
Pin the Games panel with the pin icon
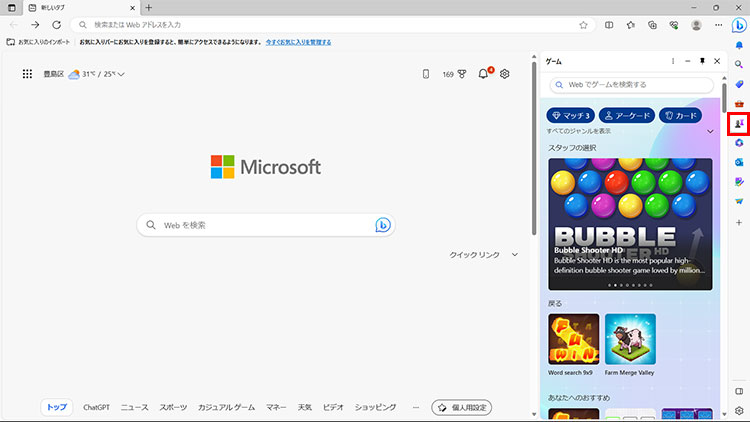pos(702,62)
